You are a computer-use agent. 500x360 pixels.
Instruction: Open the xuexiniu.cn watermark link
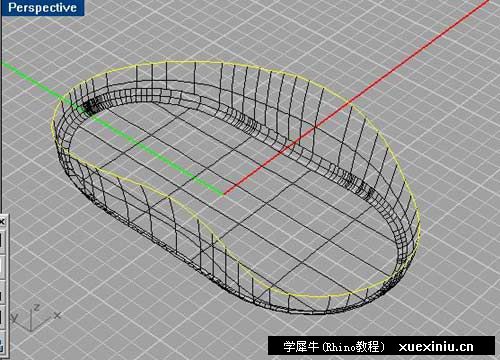(x=436, y=347)
